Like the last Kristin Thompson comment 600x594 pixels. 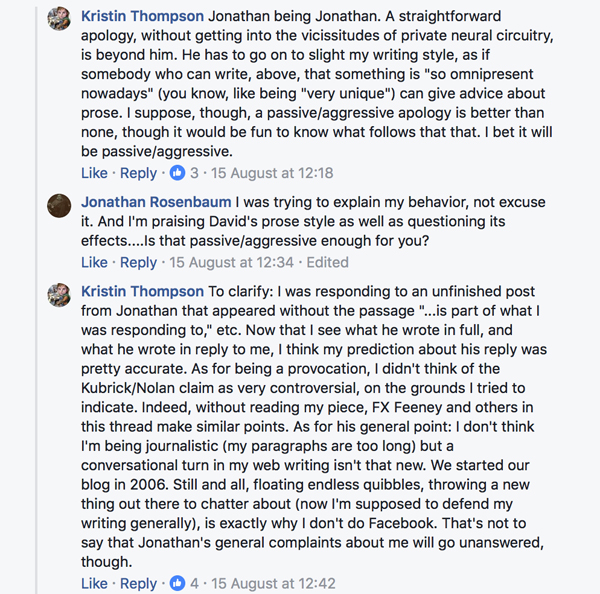94,583
